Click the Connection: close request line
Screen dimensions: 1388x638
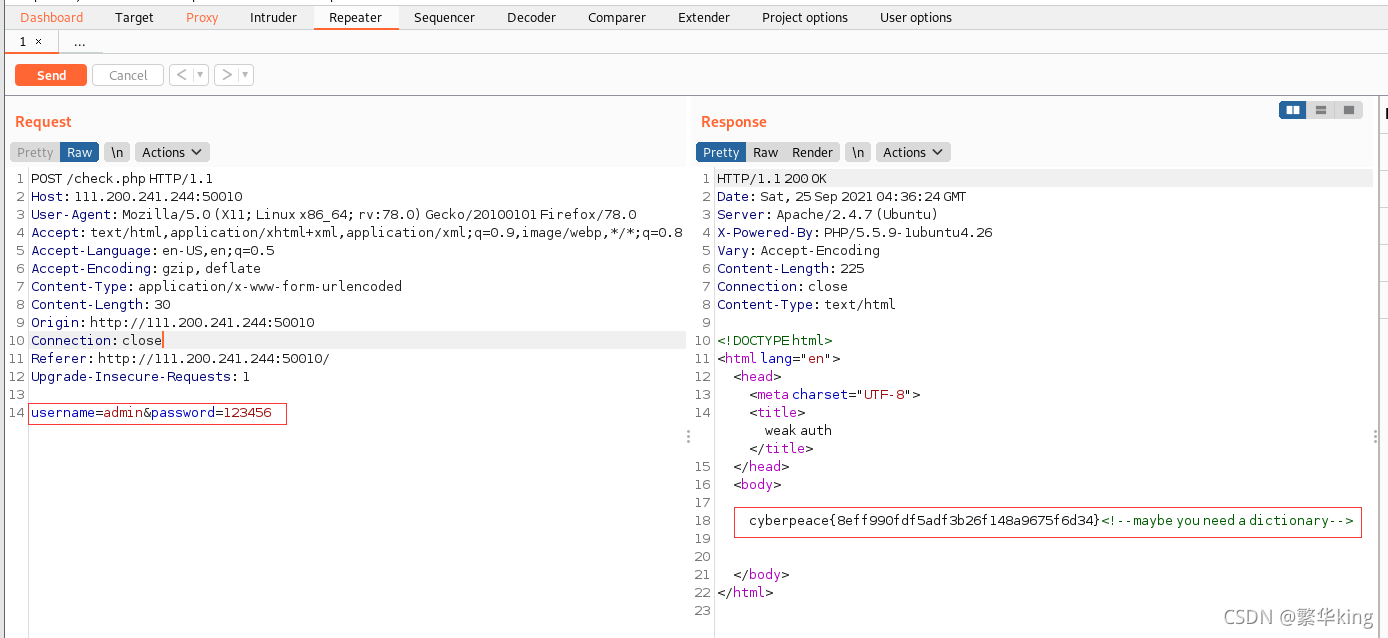point(96,340)
